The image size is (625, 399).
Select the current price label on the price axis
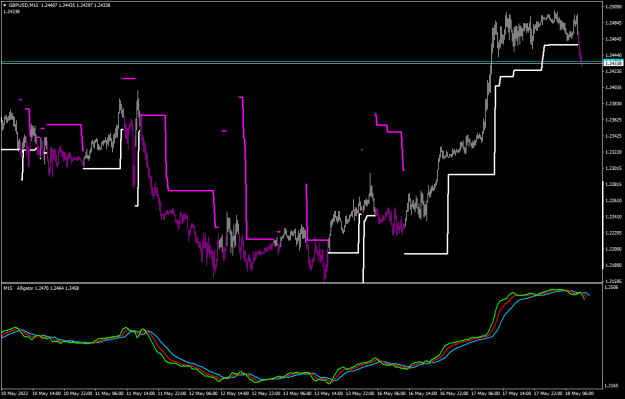click(x=614, y=63)
